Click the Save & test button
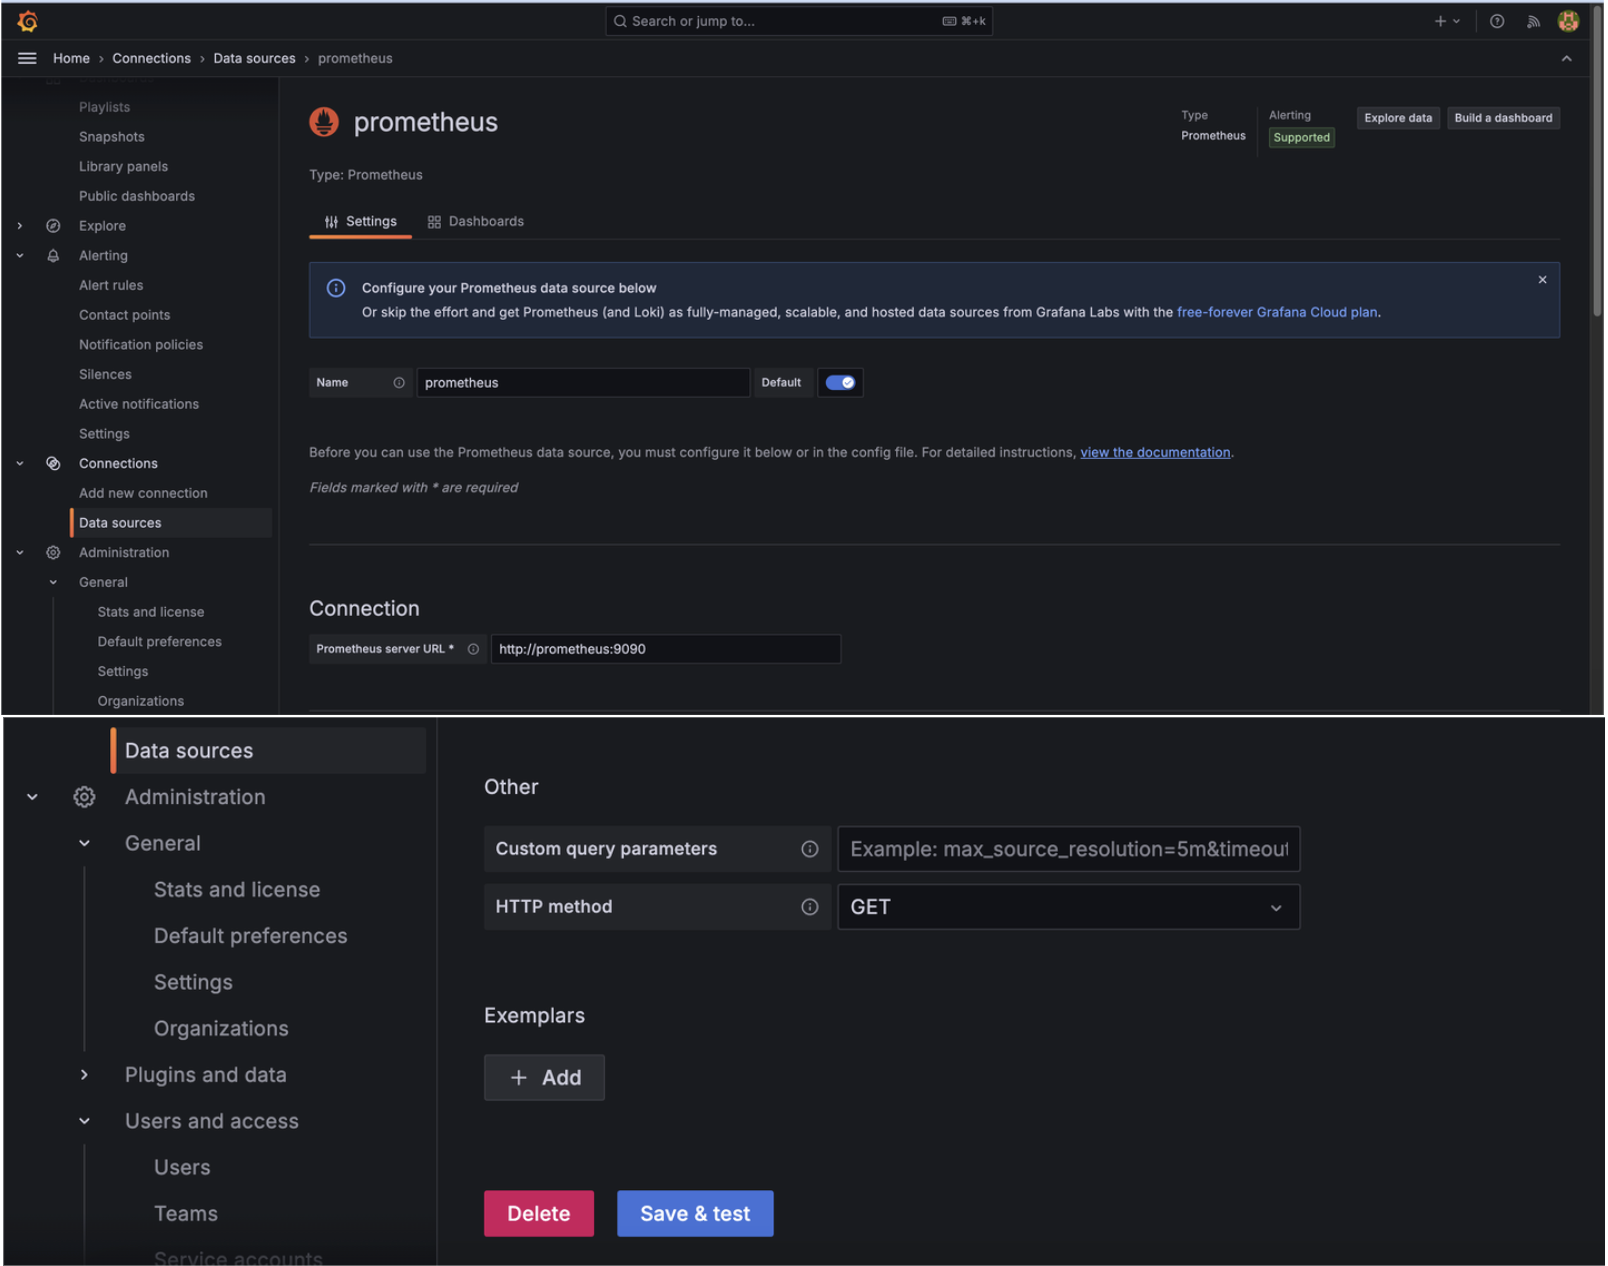The height and width of the screenshot is (1266, 1608). pyautogui.click(x=695, y=1214)
